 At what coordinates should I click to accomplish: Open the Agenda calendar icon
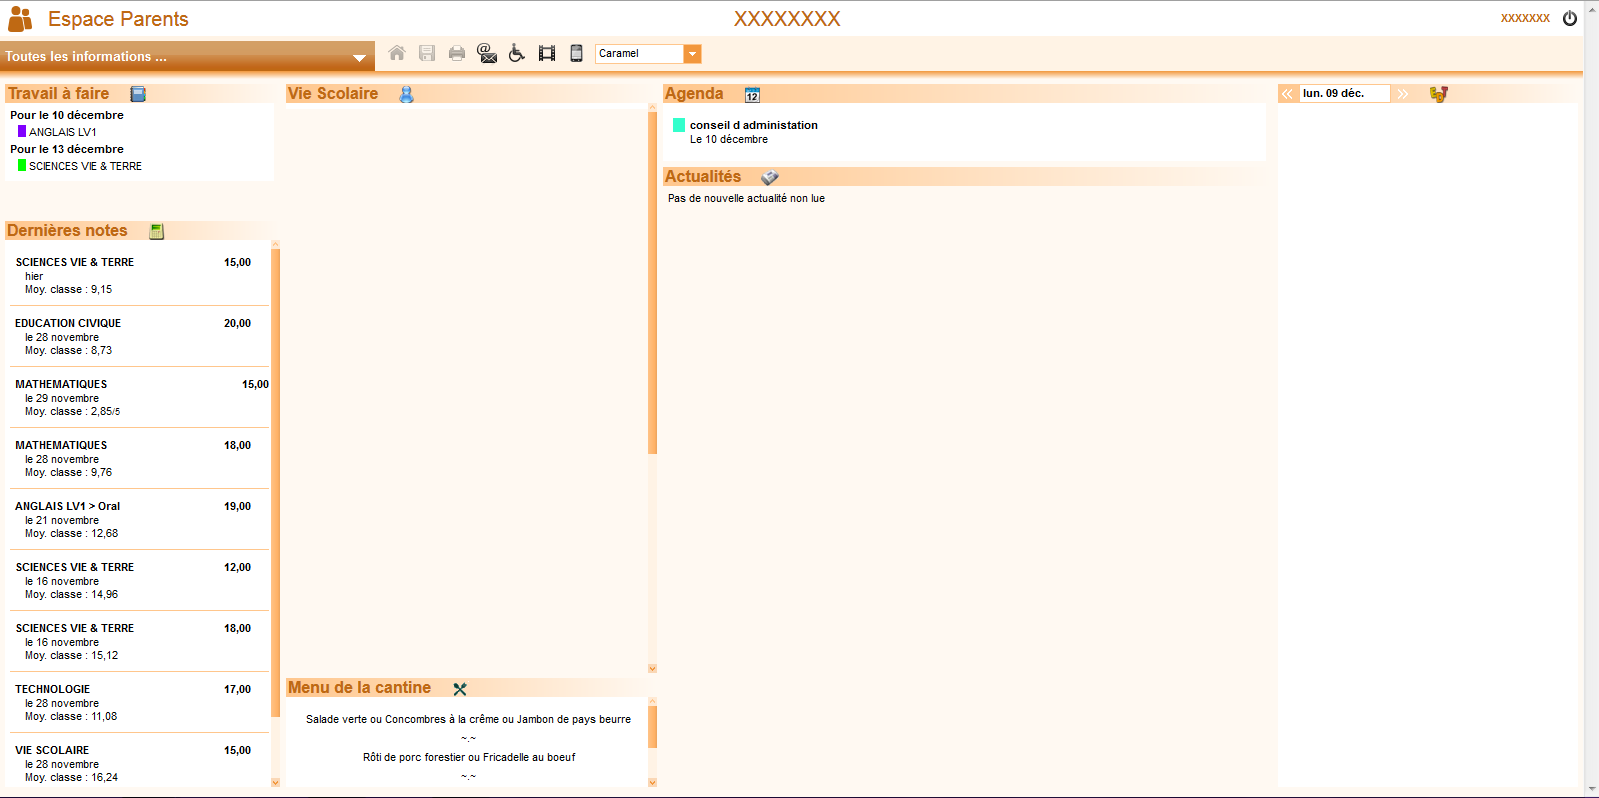(752, 94)
